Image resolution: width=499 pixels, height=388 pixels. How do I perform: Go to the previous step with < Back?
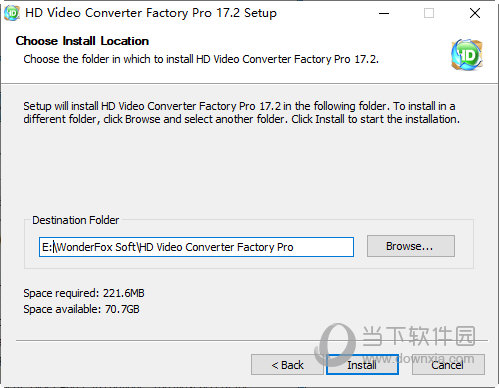(x=287, y=365)
